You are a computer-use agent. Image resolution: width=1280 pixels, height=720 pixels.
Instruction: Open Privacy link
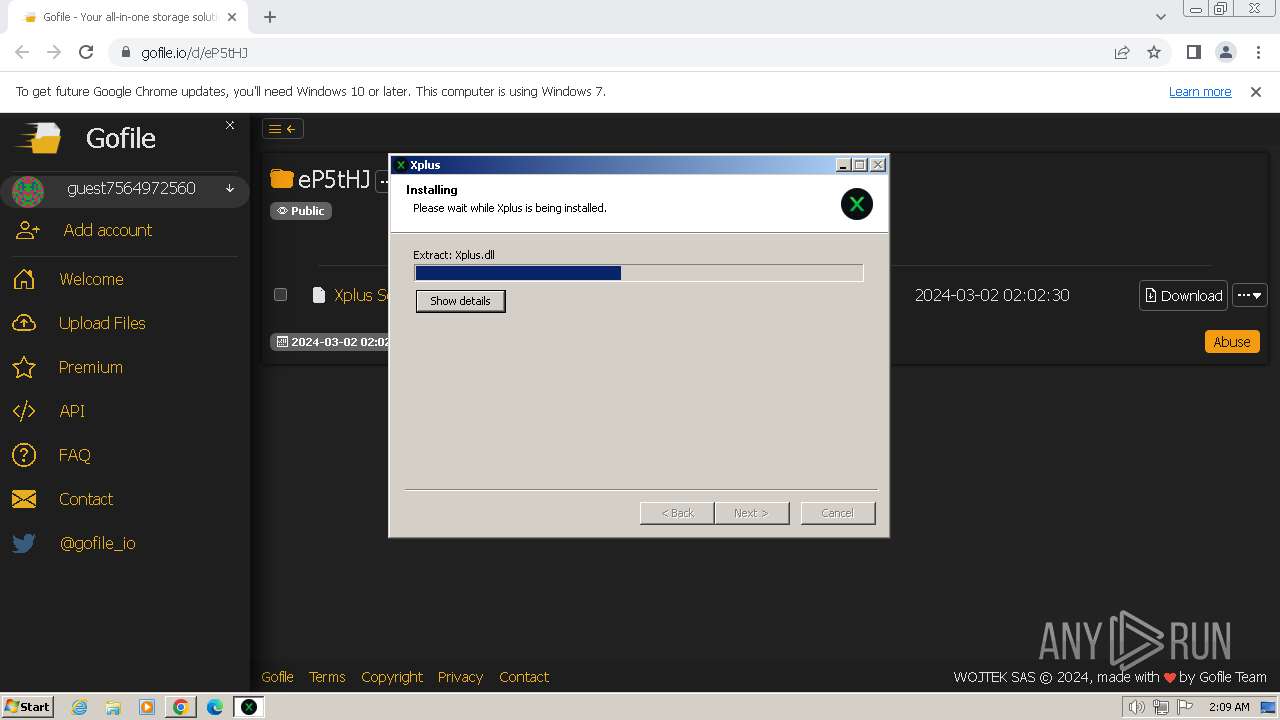[x=460, y=677]
